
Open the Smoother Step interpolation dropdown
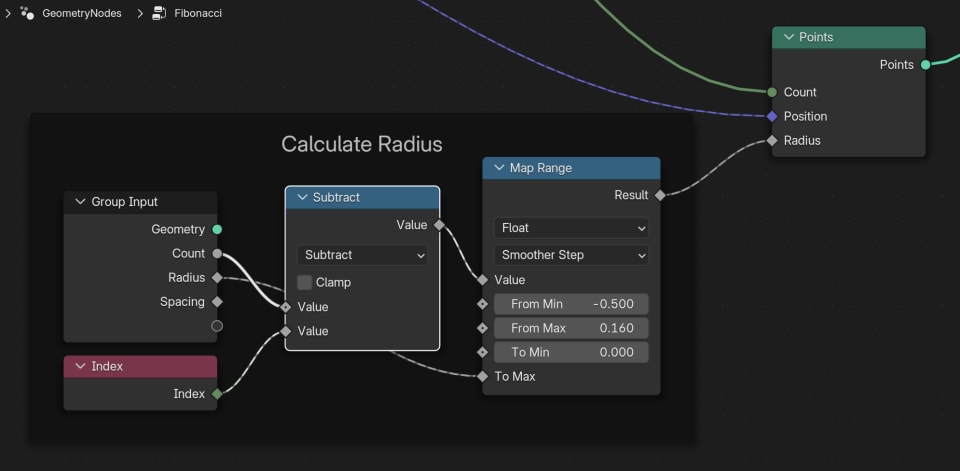[571, 255]
